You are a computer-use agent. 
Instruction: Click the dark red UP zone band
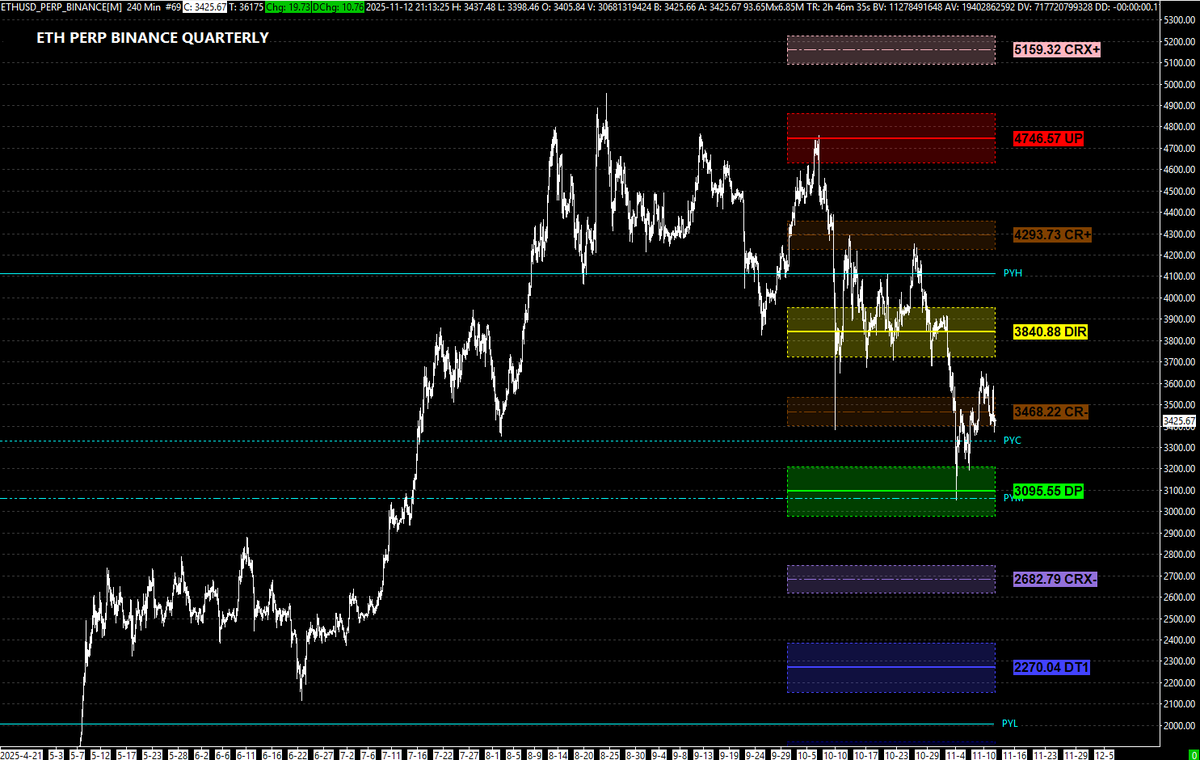tap(891, 138)
